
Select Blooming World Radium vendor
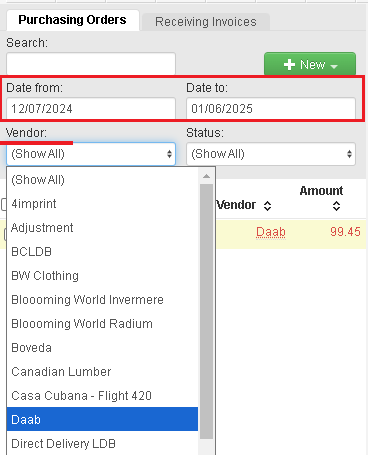click(x=102, y=324)
